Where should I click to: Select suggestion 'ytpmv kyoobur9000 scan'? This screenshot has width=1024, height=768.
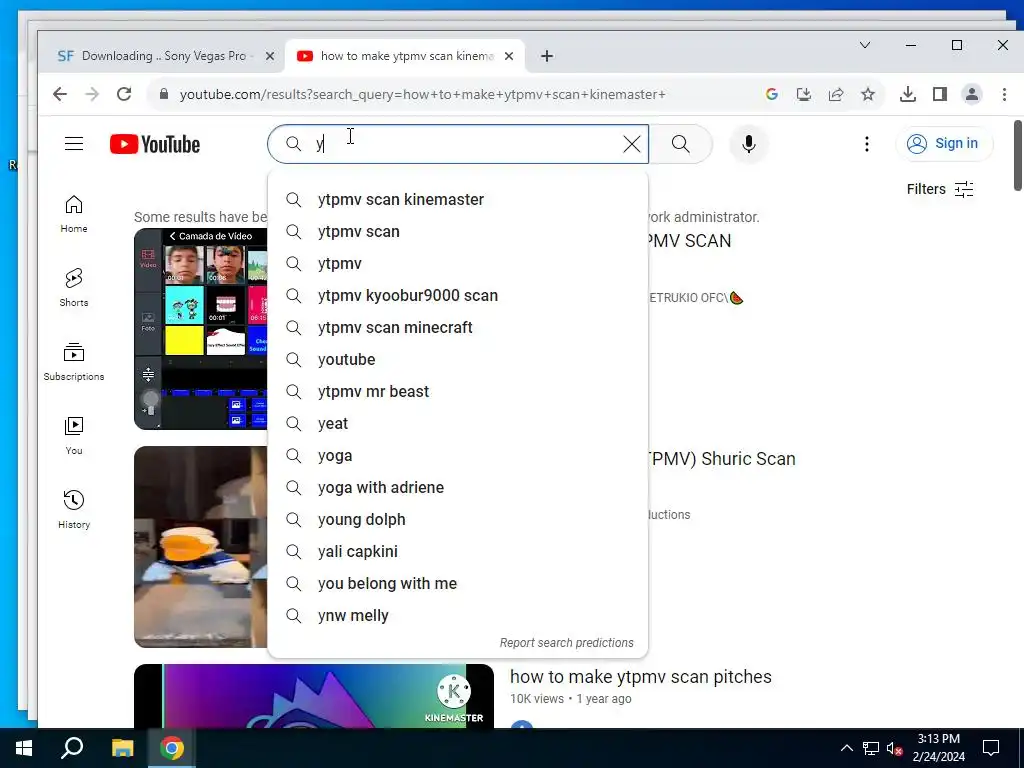[x=458, y=295]
